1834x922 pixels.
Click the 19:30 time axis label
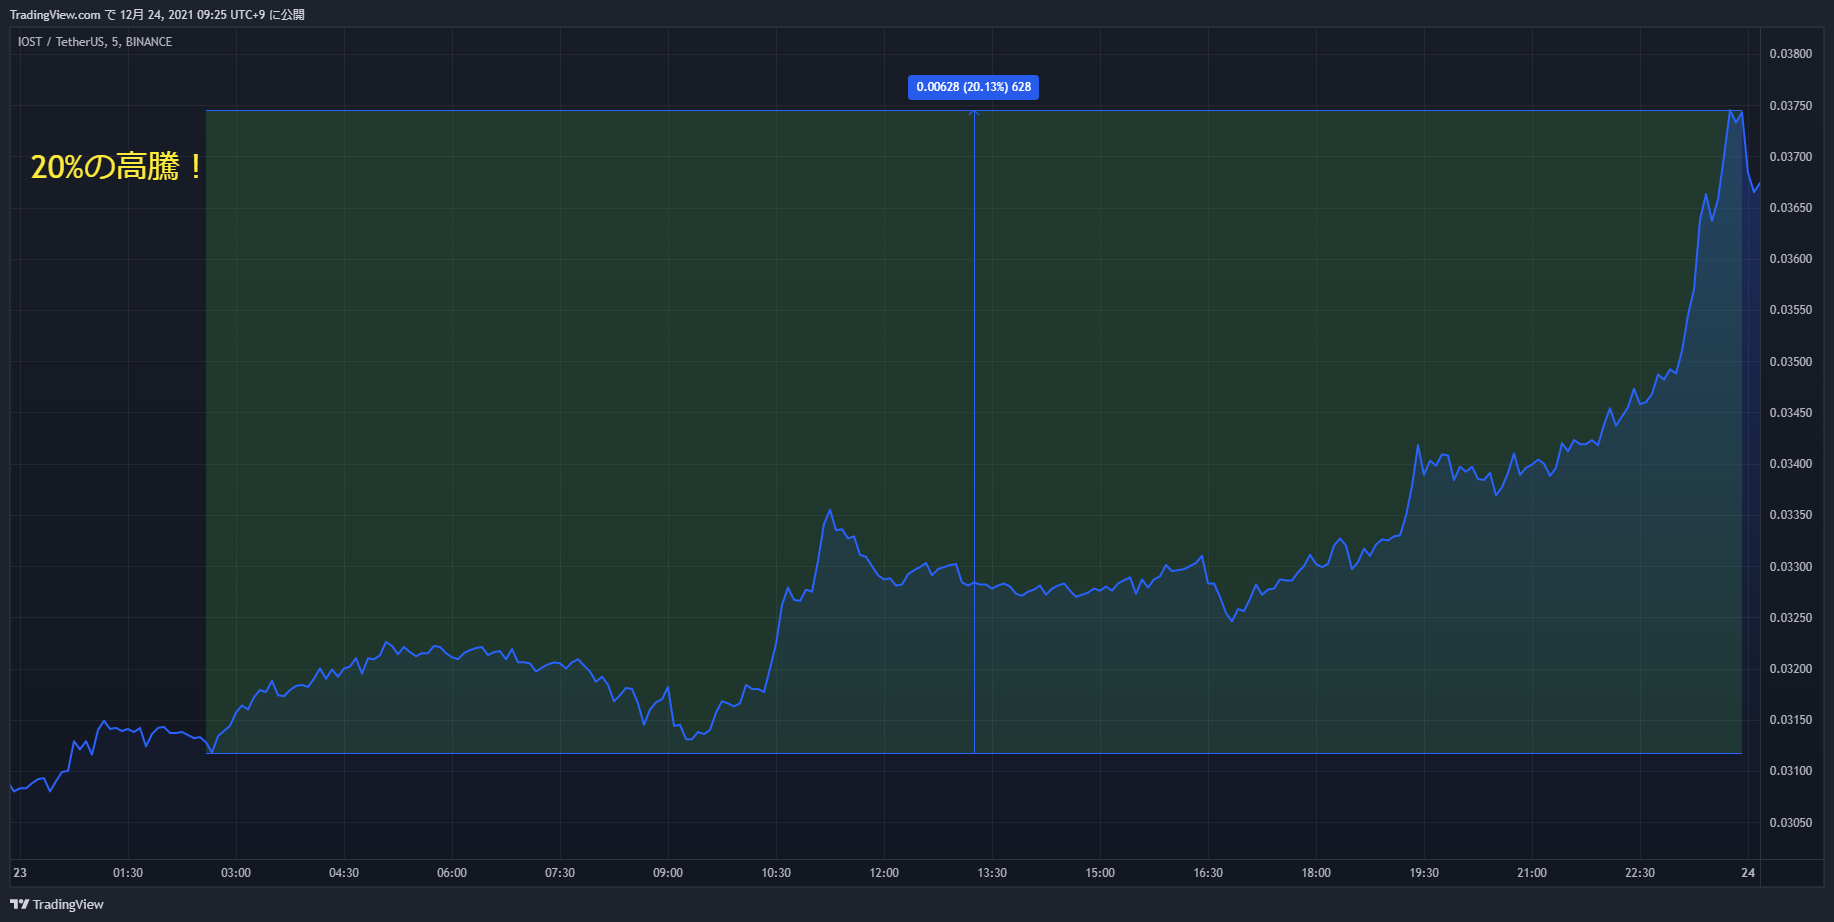(x=1424, y=873)
